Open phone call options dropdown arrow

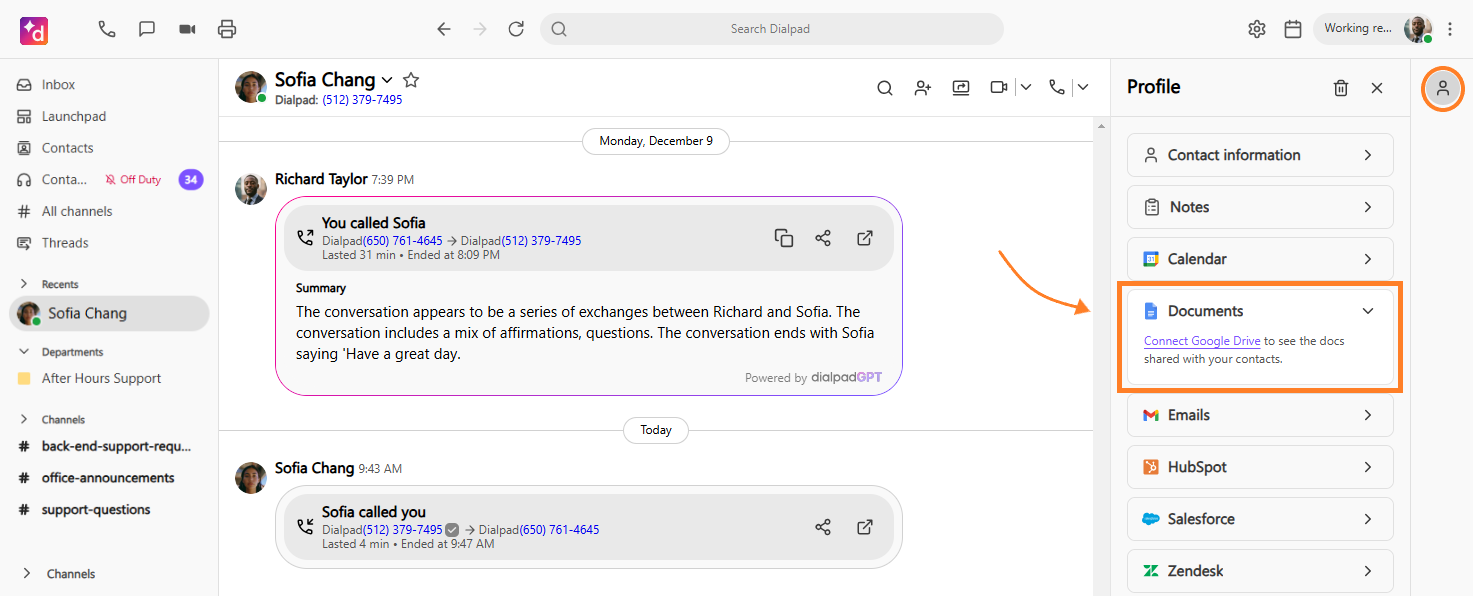[x=1082, y=88]
